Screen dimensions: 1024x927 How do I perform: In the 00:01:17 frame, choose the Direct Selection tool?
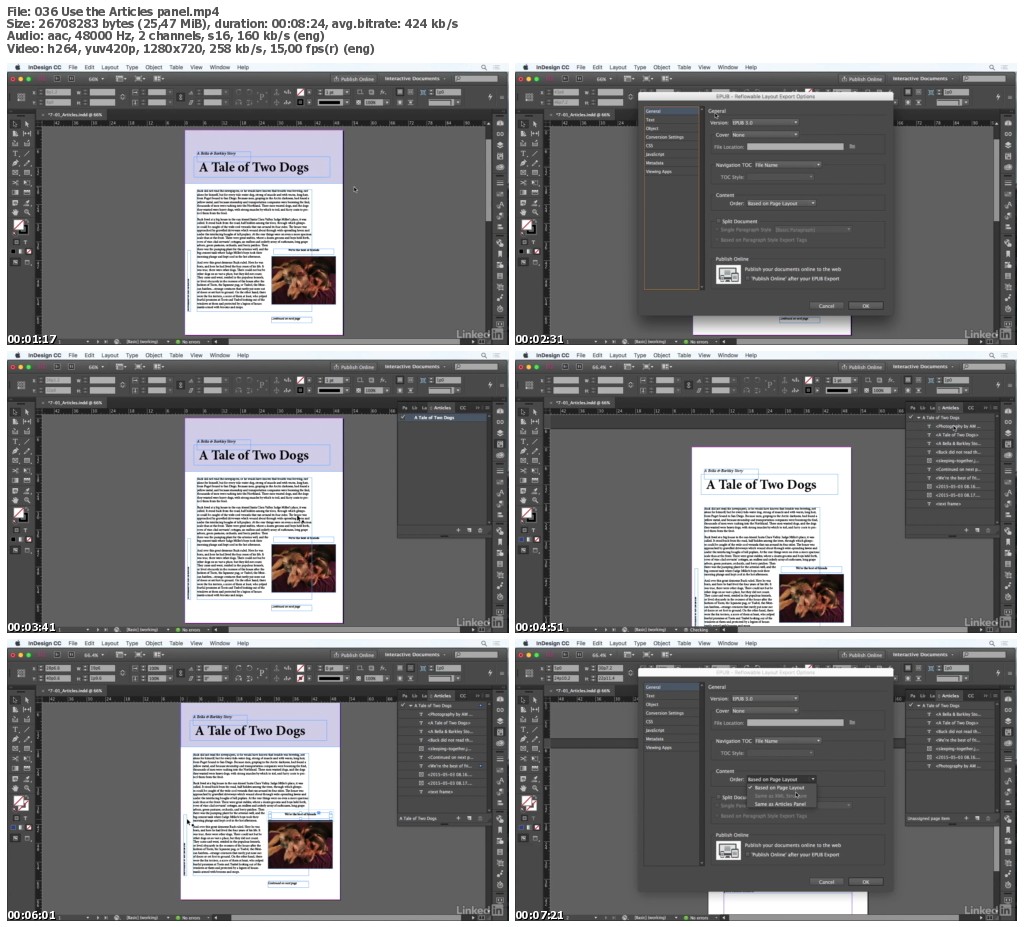[x=27, y=123]
